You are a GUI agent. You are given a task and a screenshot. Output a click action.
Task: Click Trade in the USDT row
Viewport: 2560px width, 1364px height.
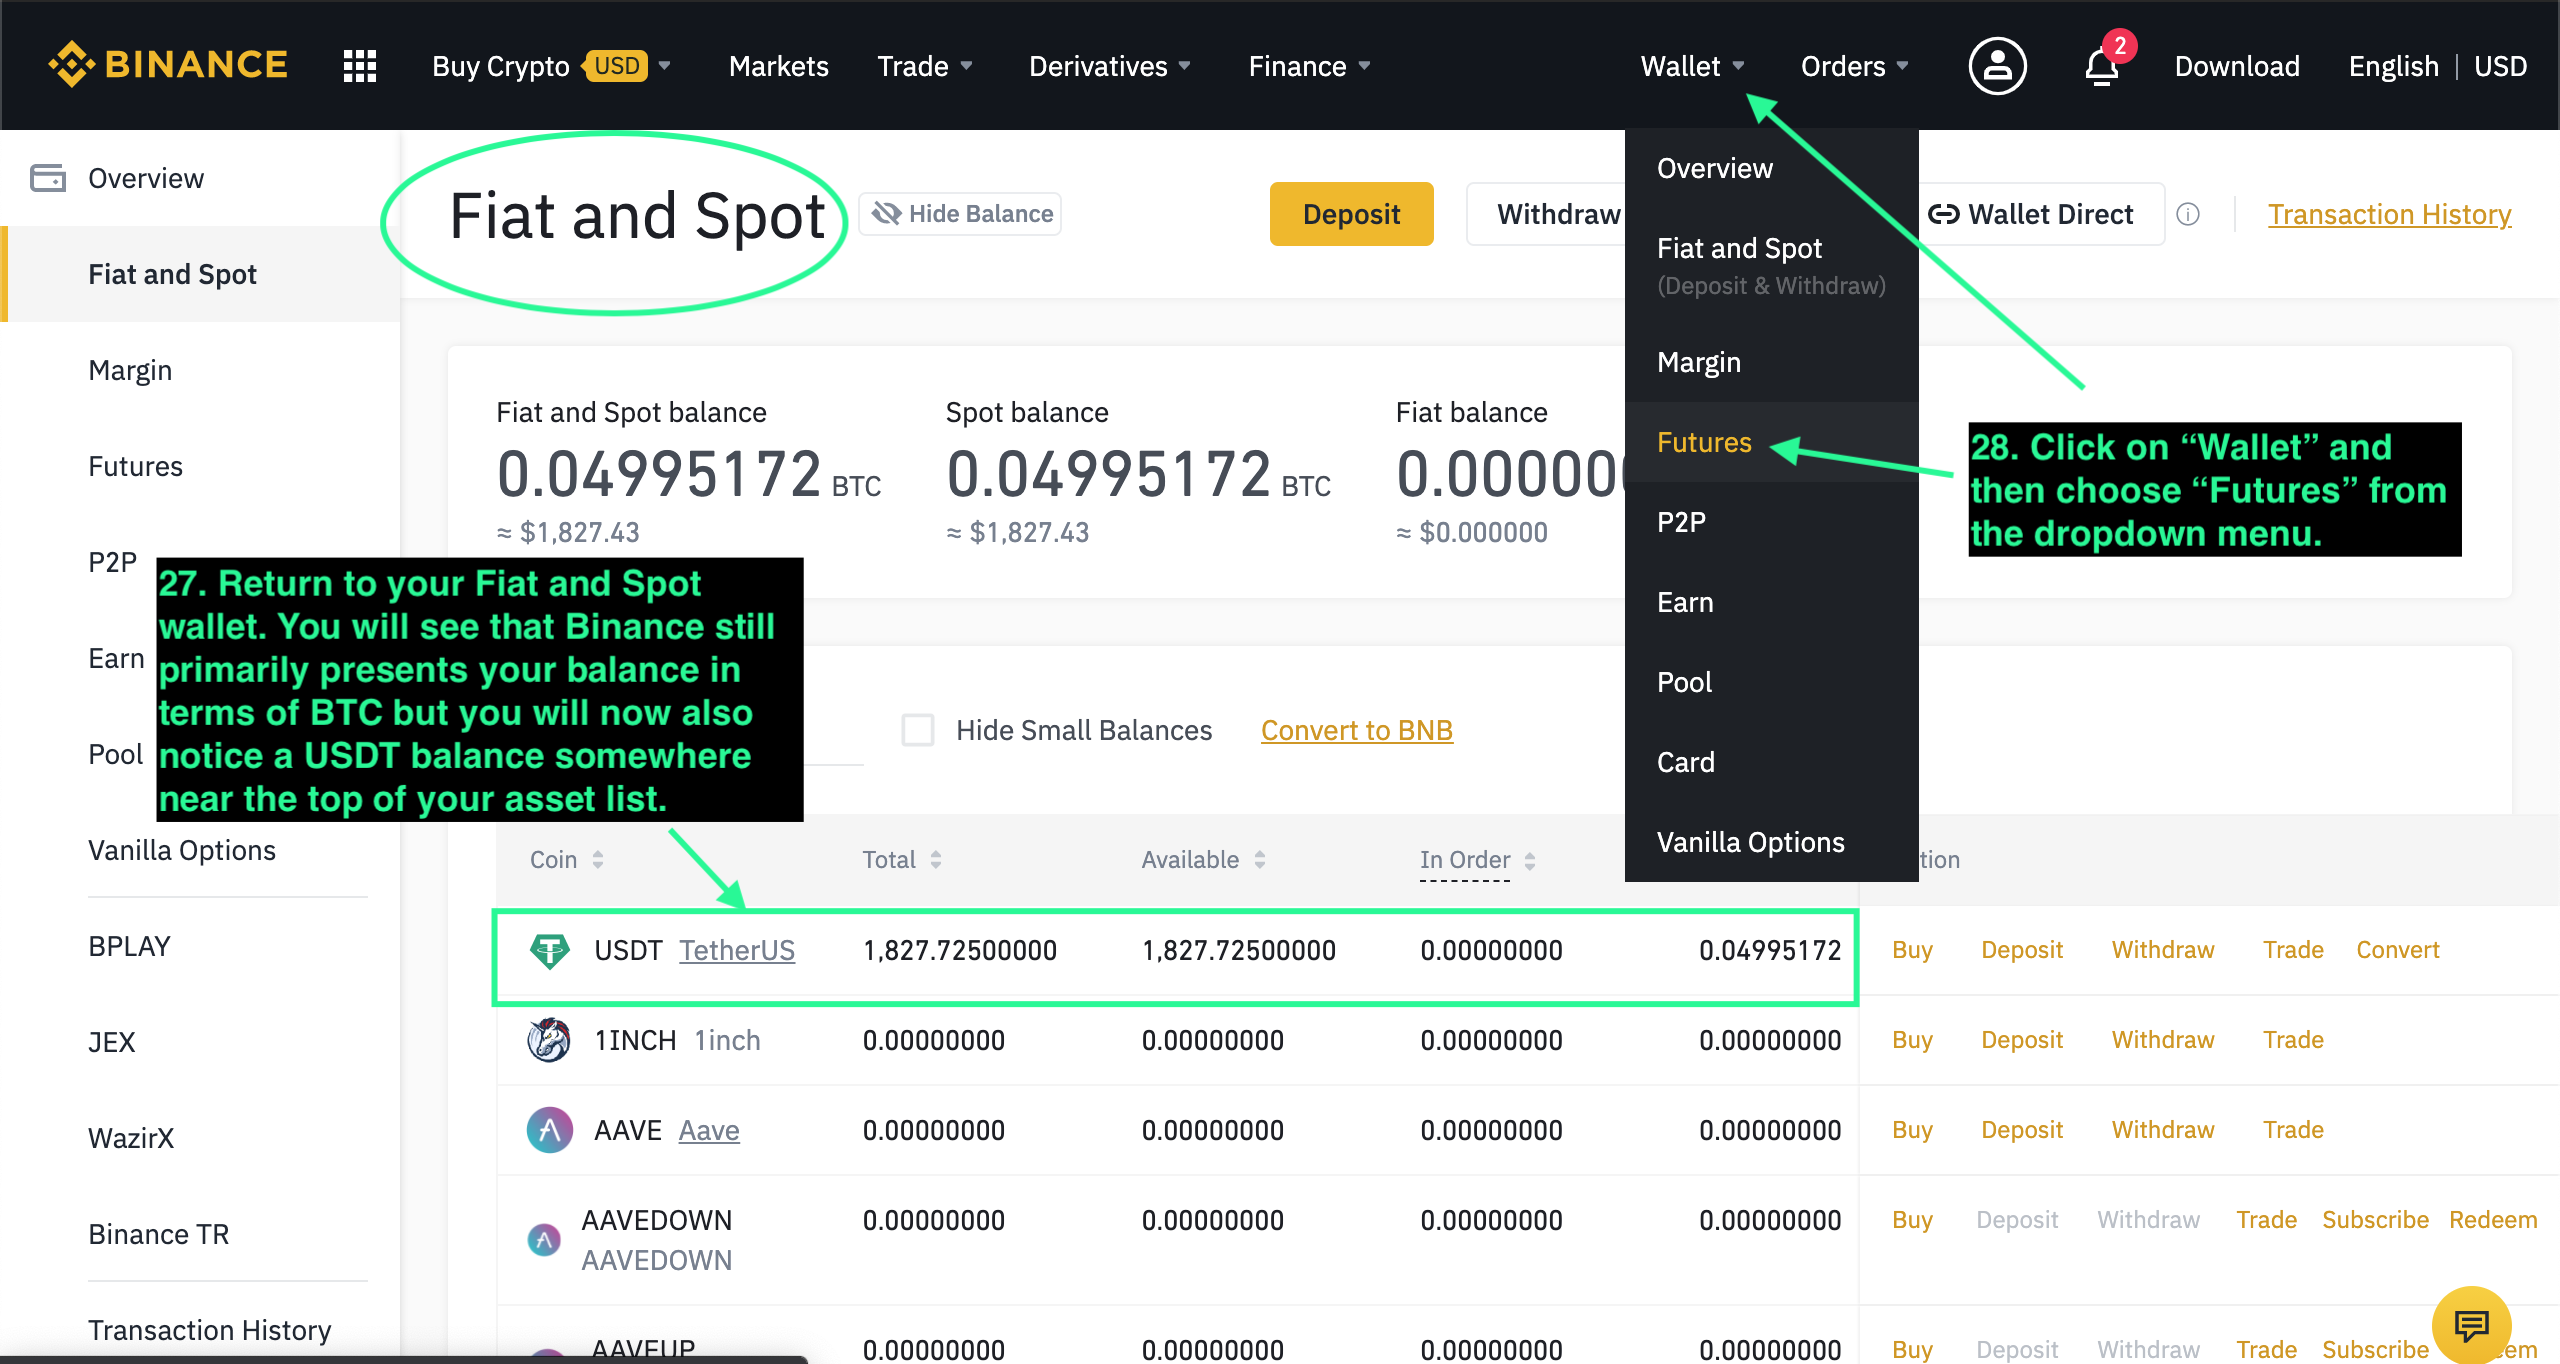coord(2293,950)
